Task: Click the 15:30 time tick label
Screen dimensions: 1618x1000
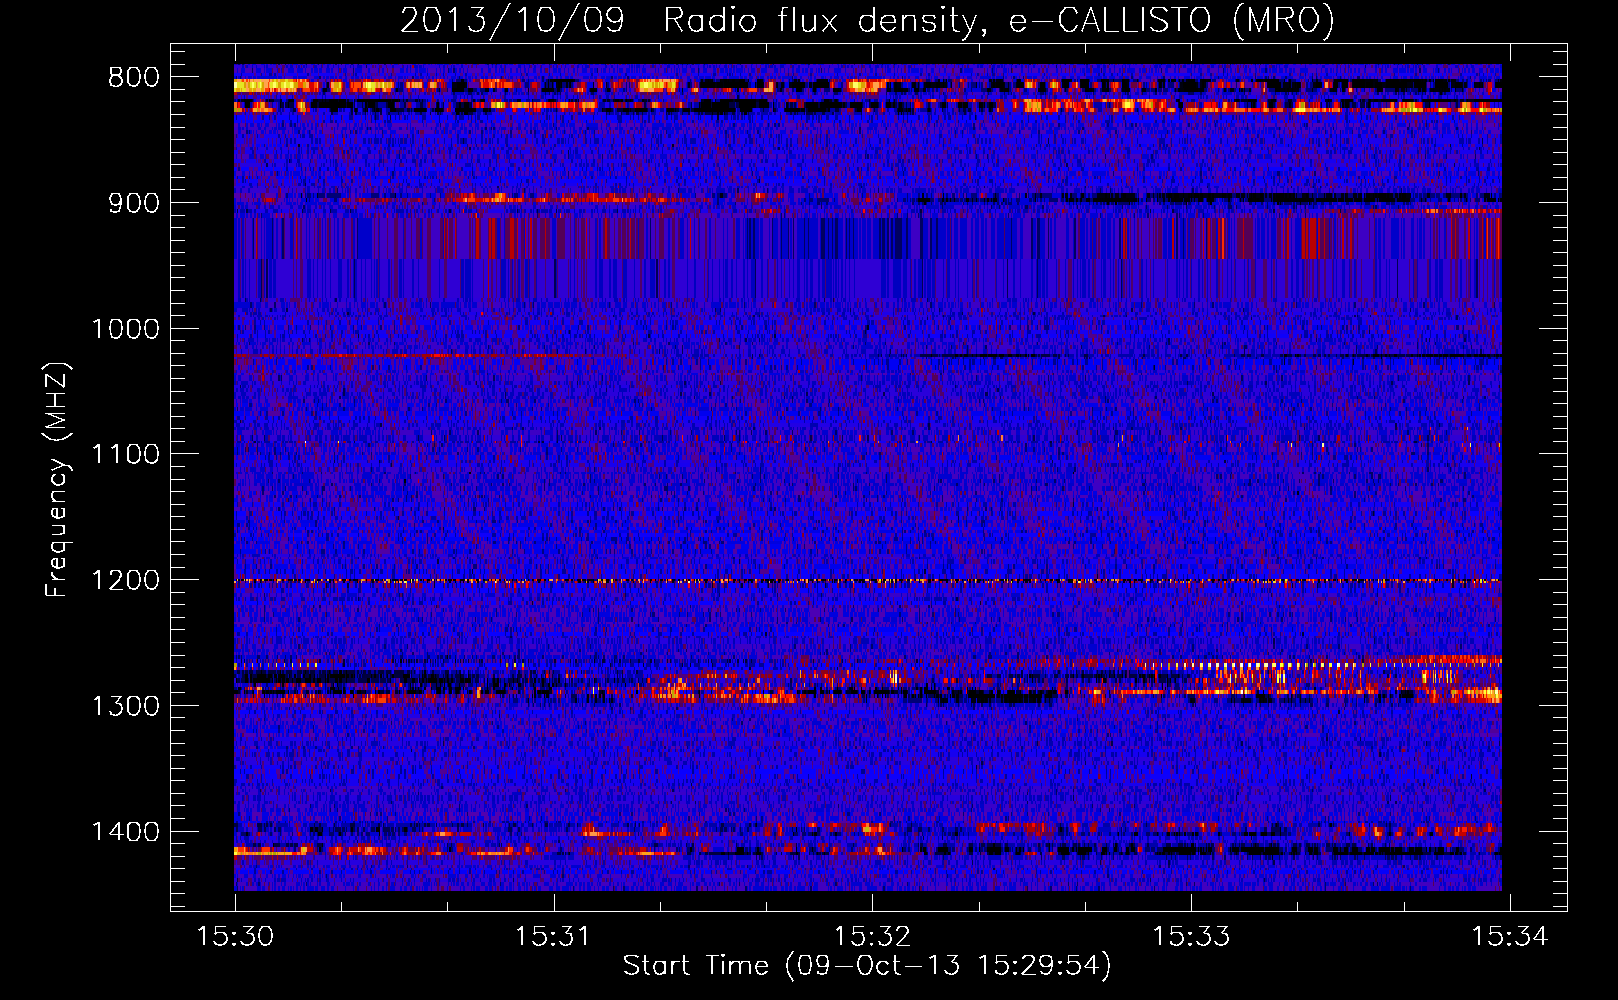Action: pyautogui.click(x=235, y=936)
